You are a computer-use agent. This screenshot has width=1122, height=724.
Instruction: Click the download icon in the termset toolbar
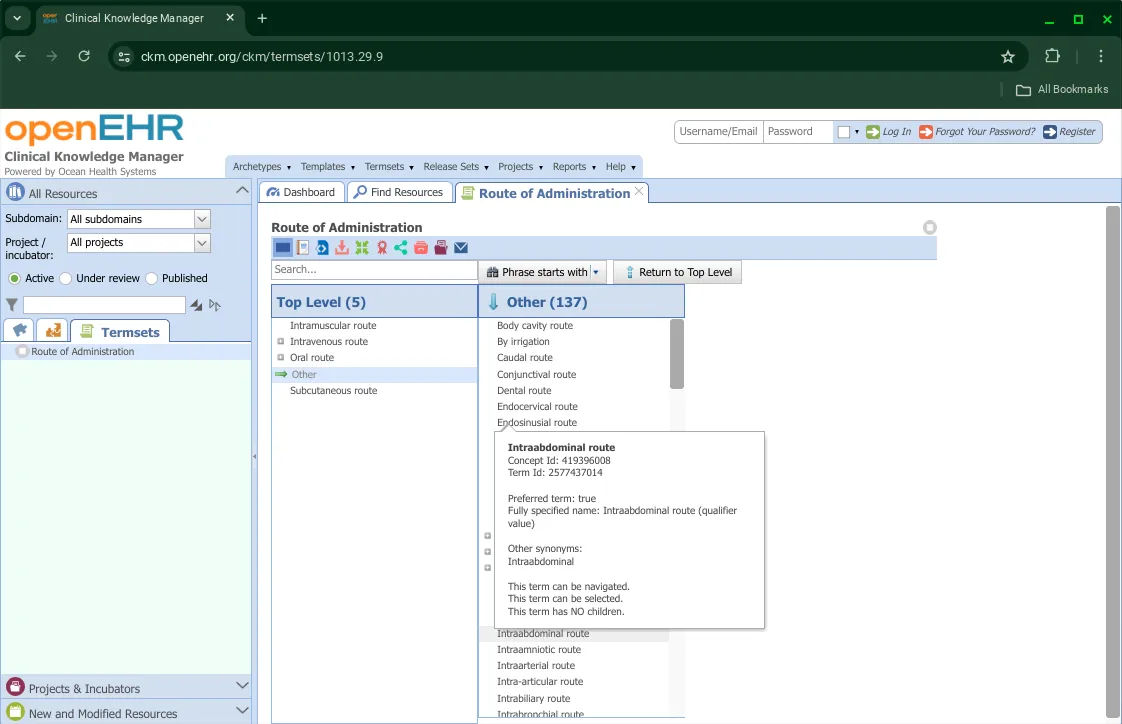(342, 248)
